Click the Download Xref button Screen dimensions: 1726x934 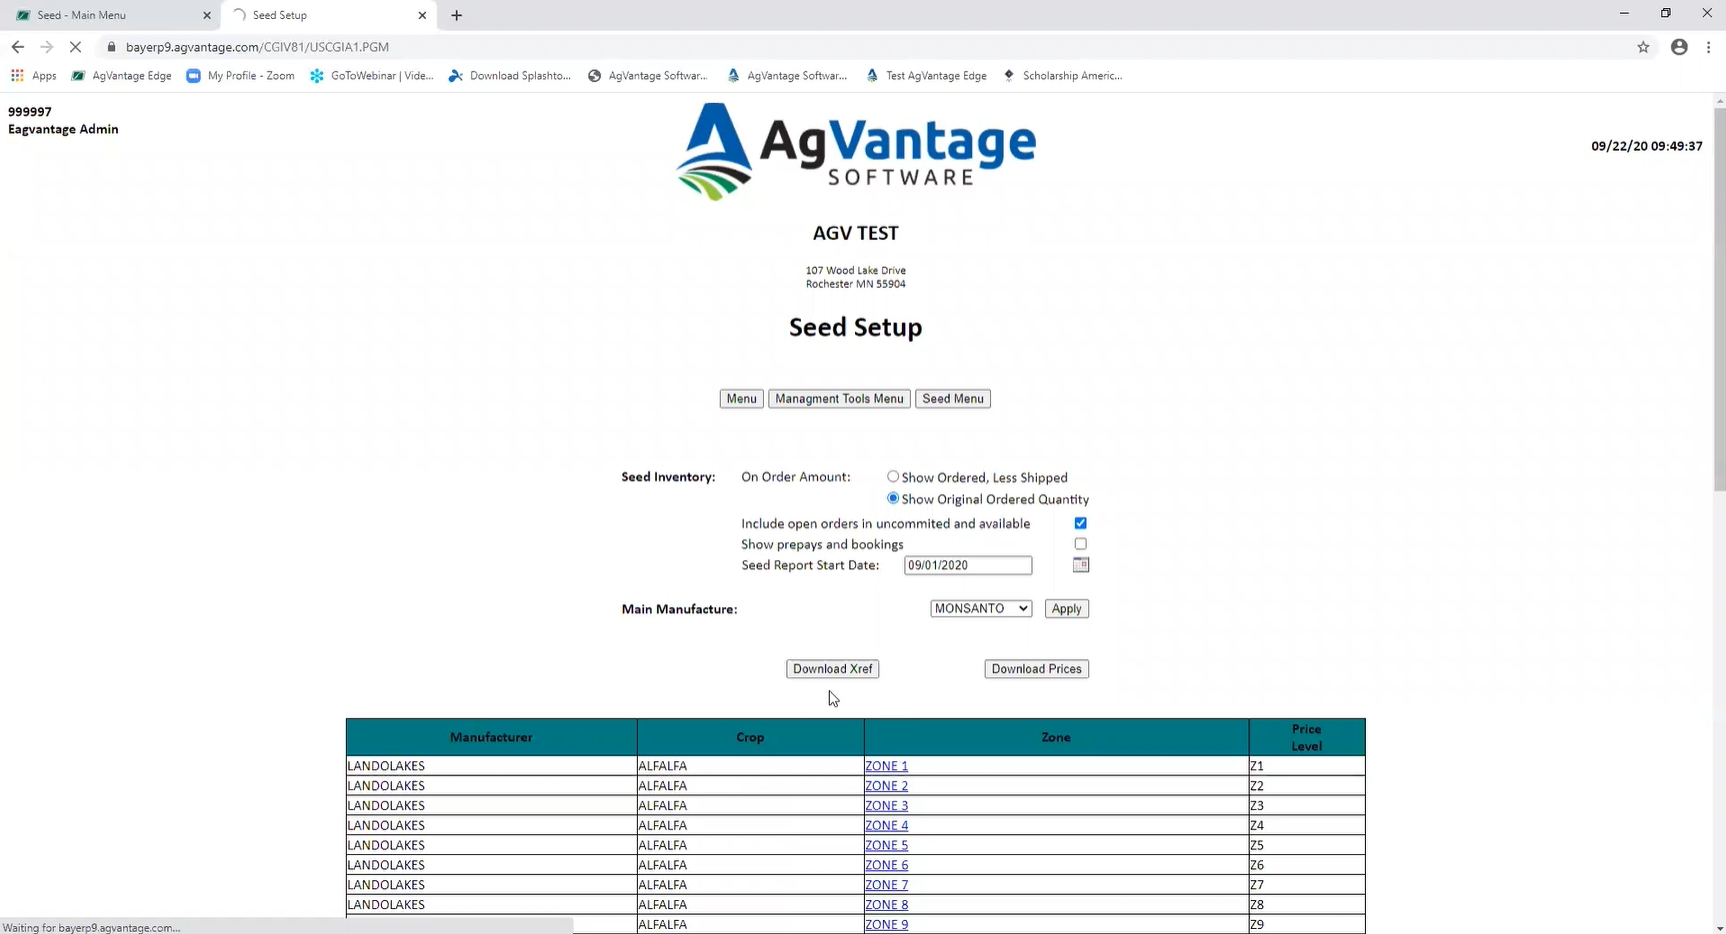832,669
